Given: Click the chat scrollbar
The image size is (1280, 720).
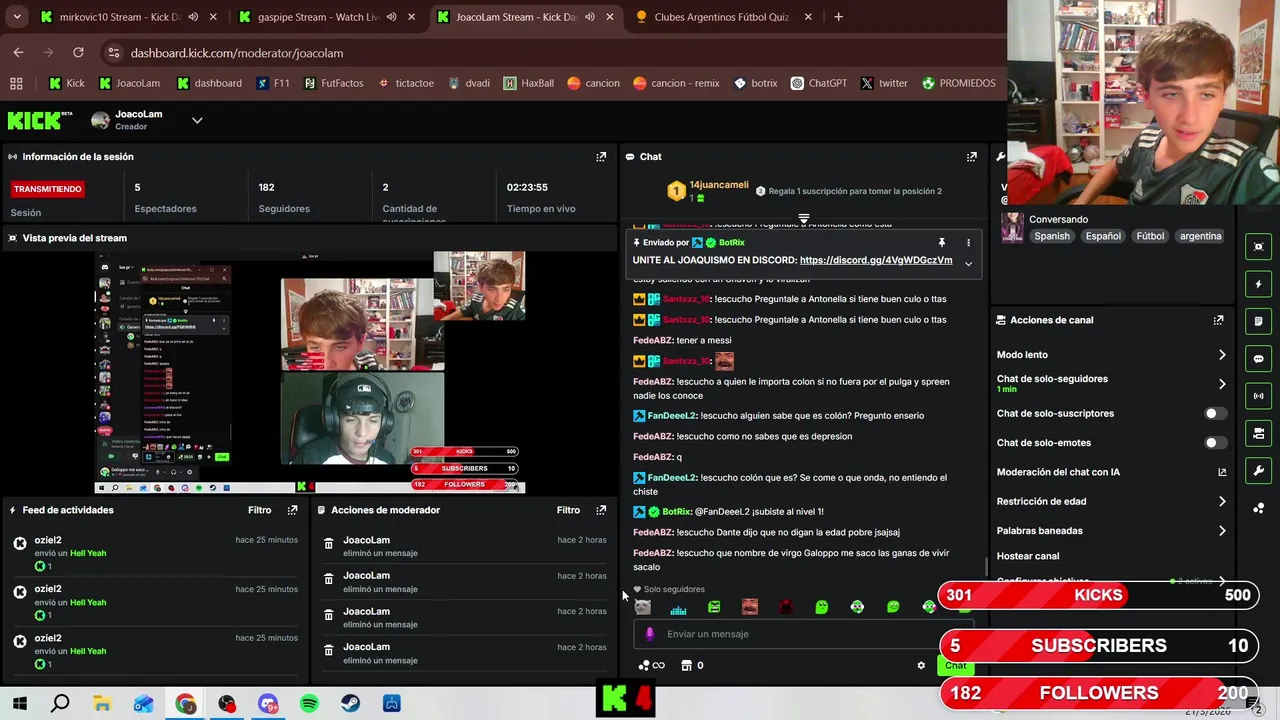Looking at the screenshot, I should (x=986, y=566).
